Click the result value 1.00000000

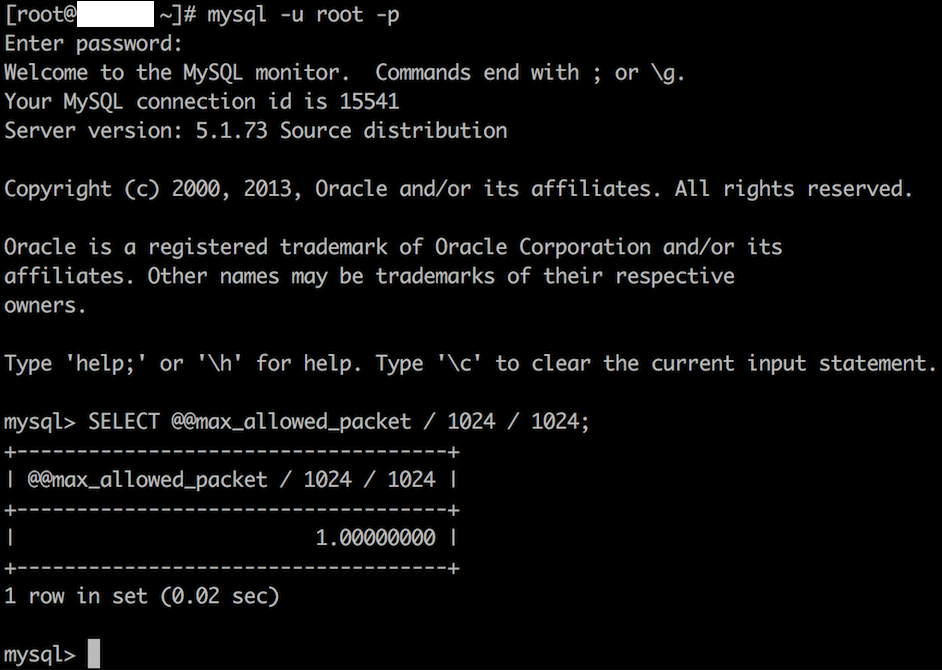coord(375,538)
